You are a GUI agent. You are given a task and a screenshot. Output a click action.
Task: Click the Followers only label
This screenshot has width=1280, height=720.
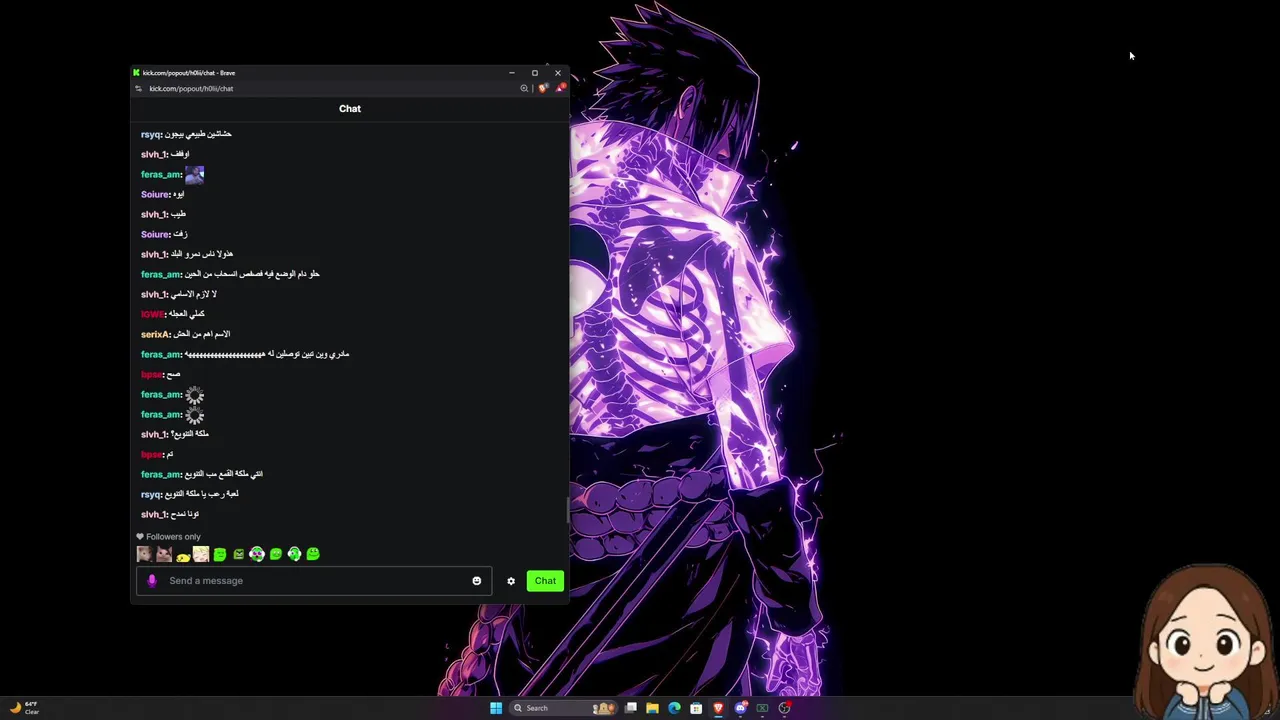pyautogui.click(x=173, y=537)
